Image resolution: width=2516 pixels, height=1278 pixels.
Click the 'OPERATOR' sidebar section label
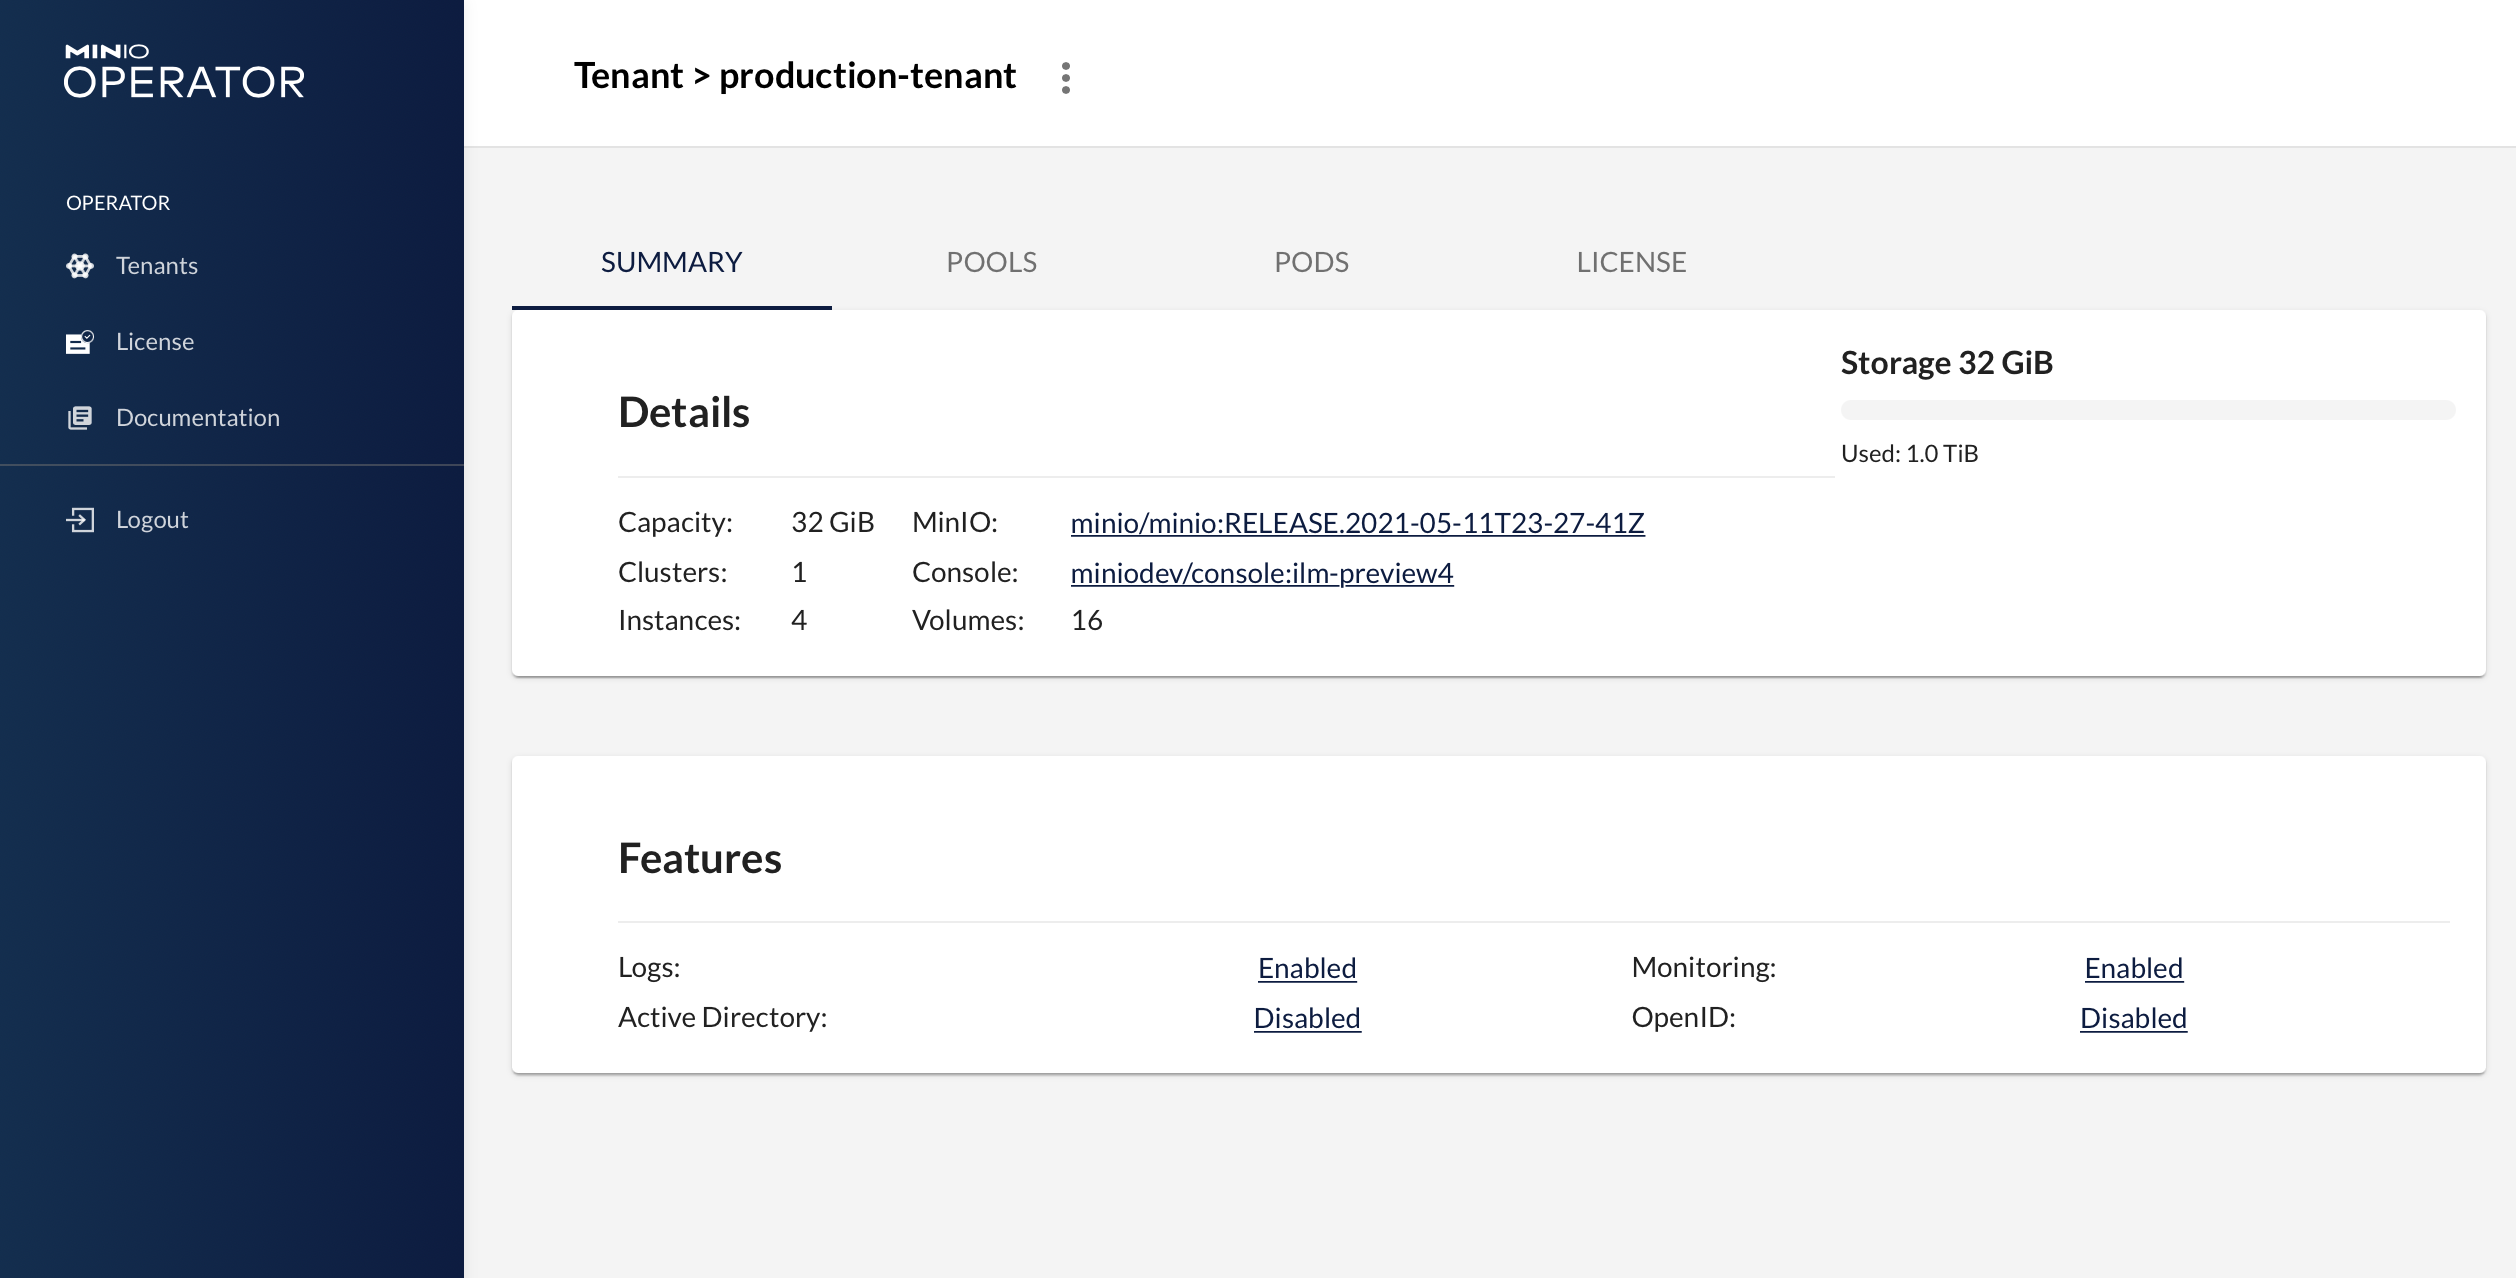point(118,202)
